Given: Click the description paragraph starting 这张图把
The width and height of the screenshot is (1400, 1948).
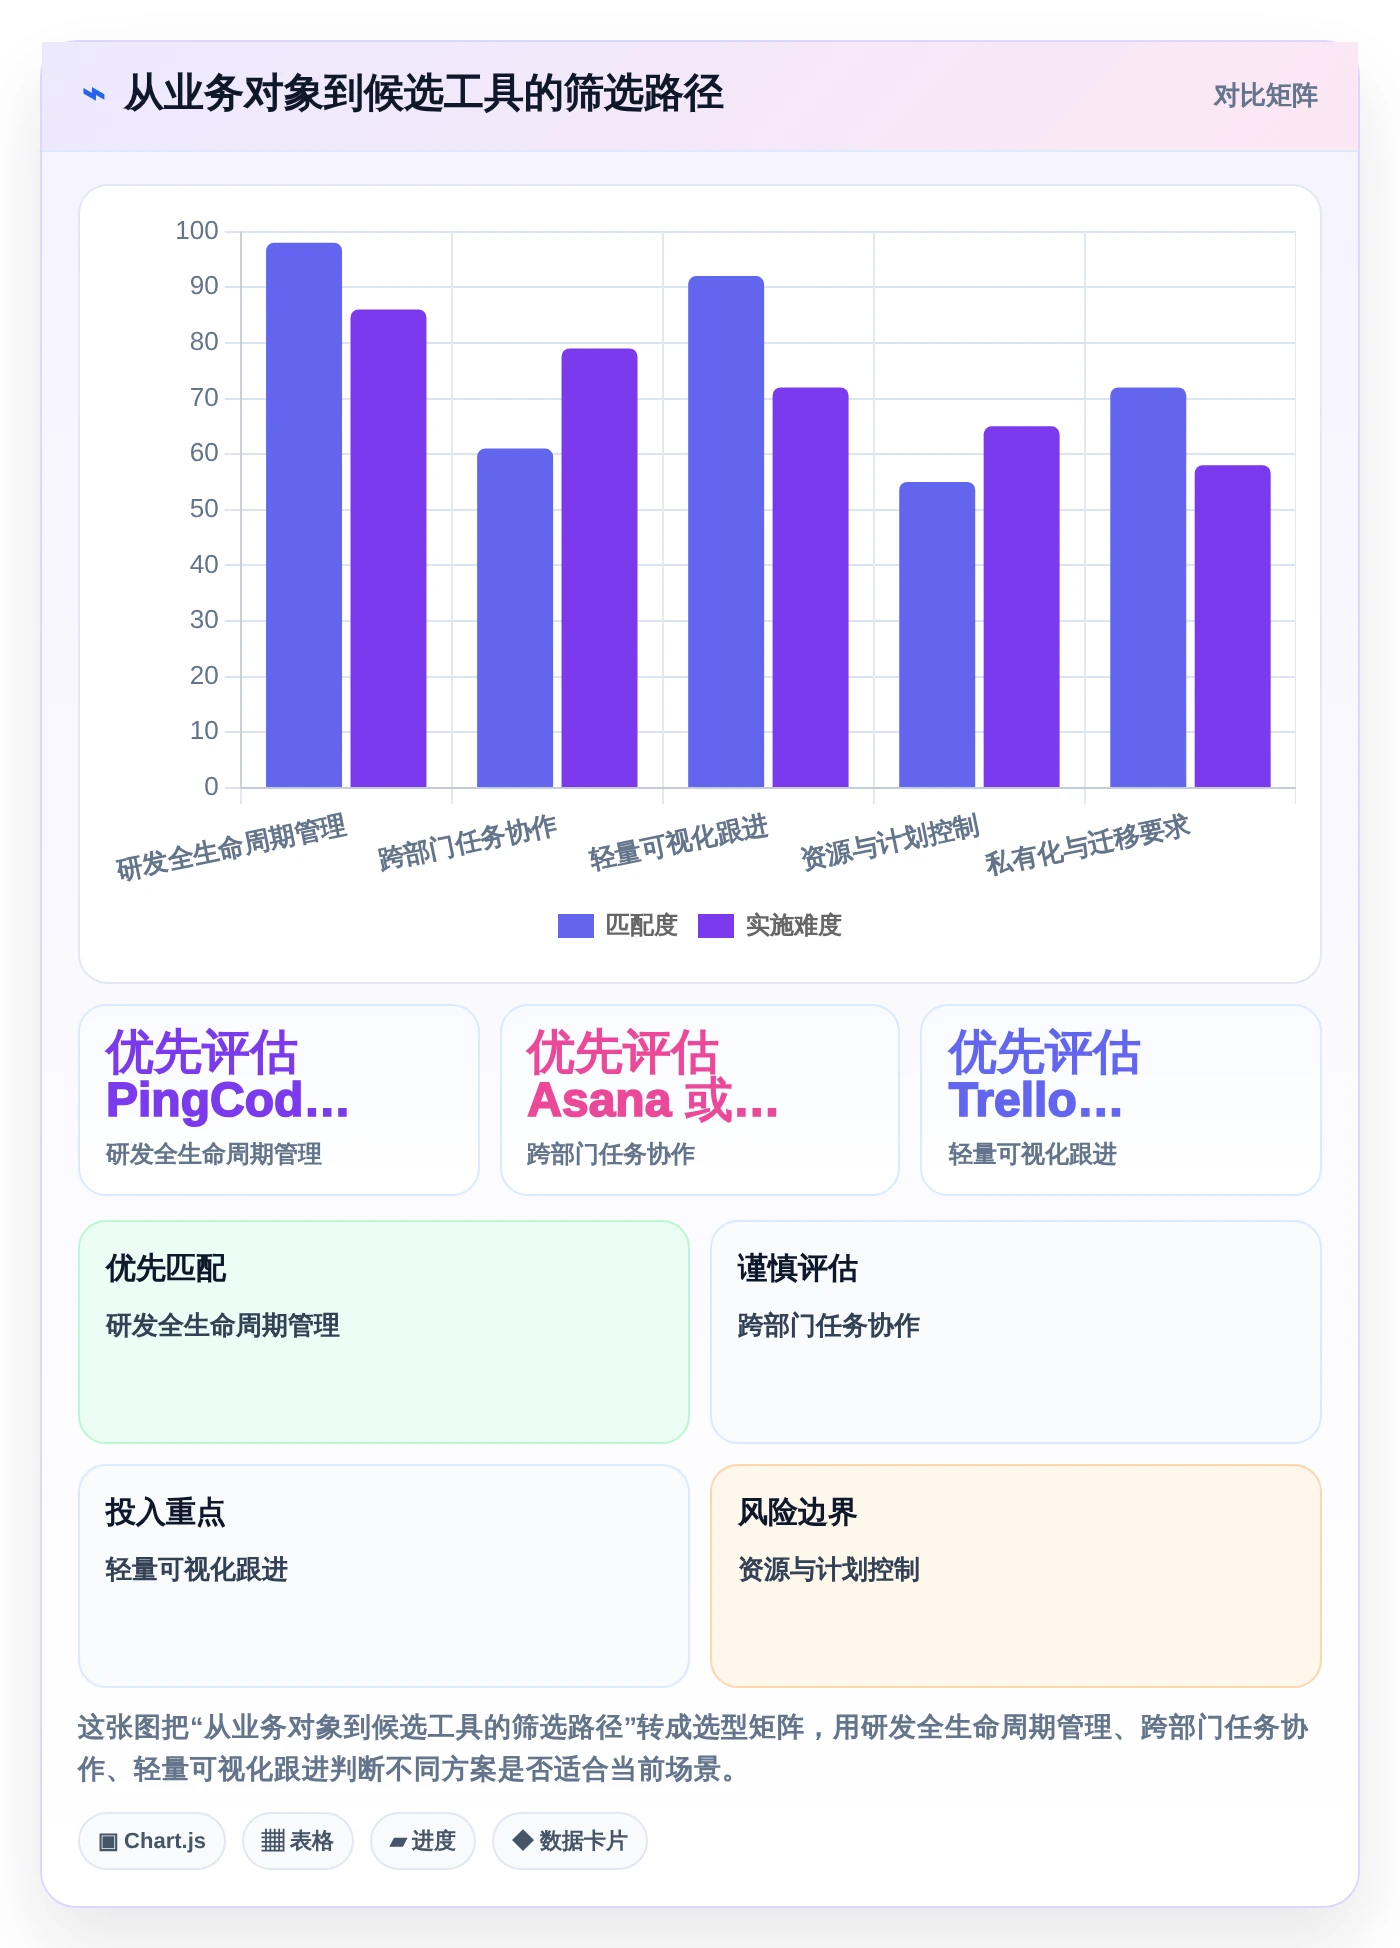Looking at the screenshot, I should [694, 1748].
